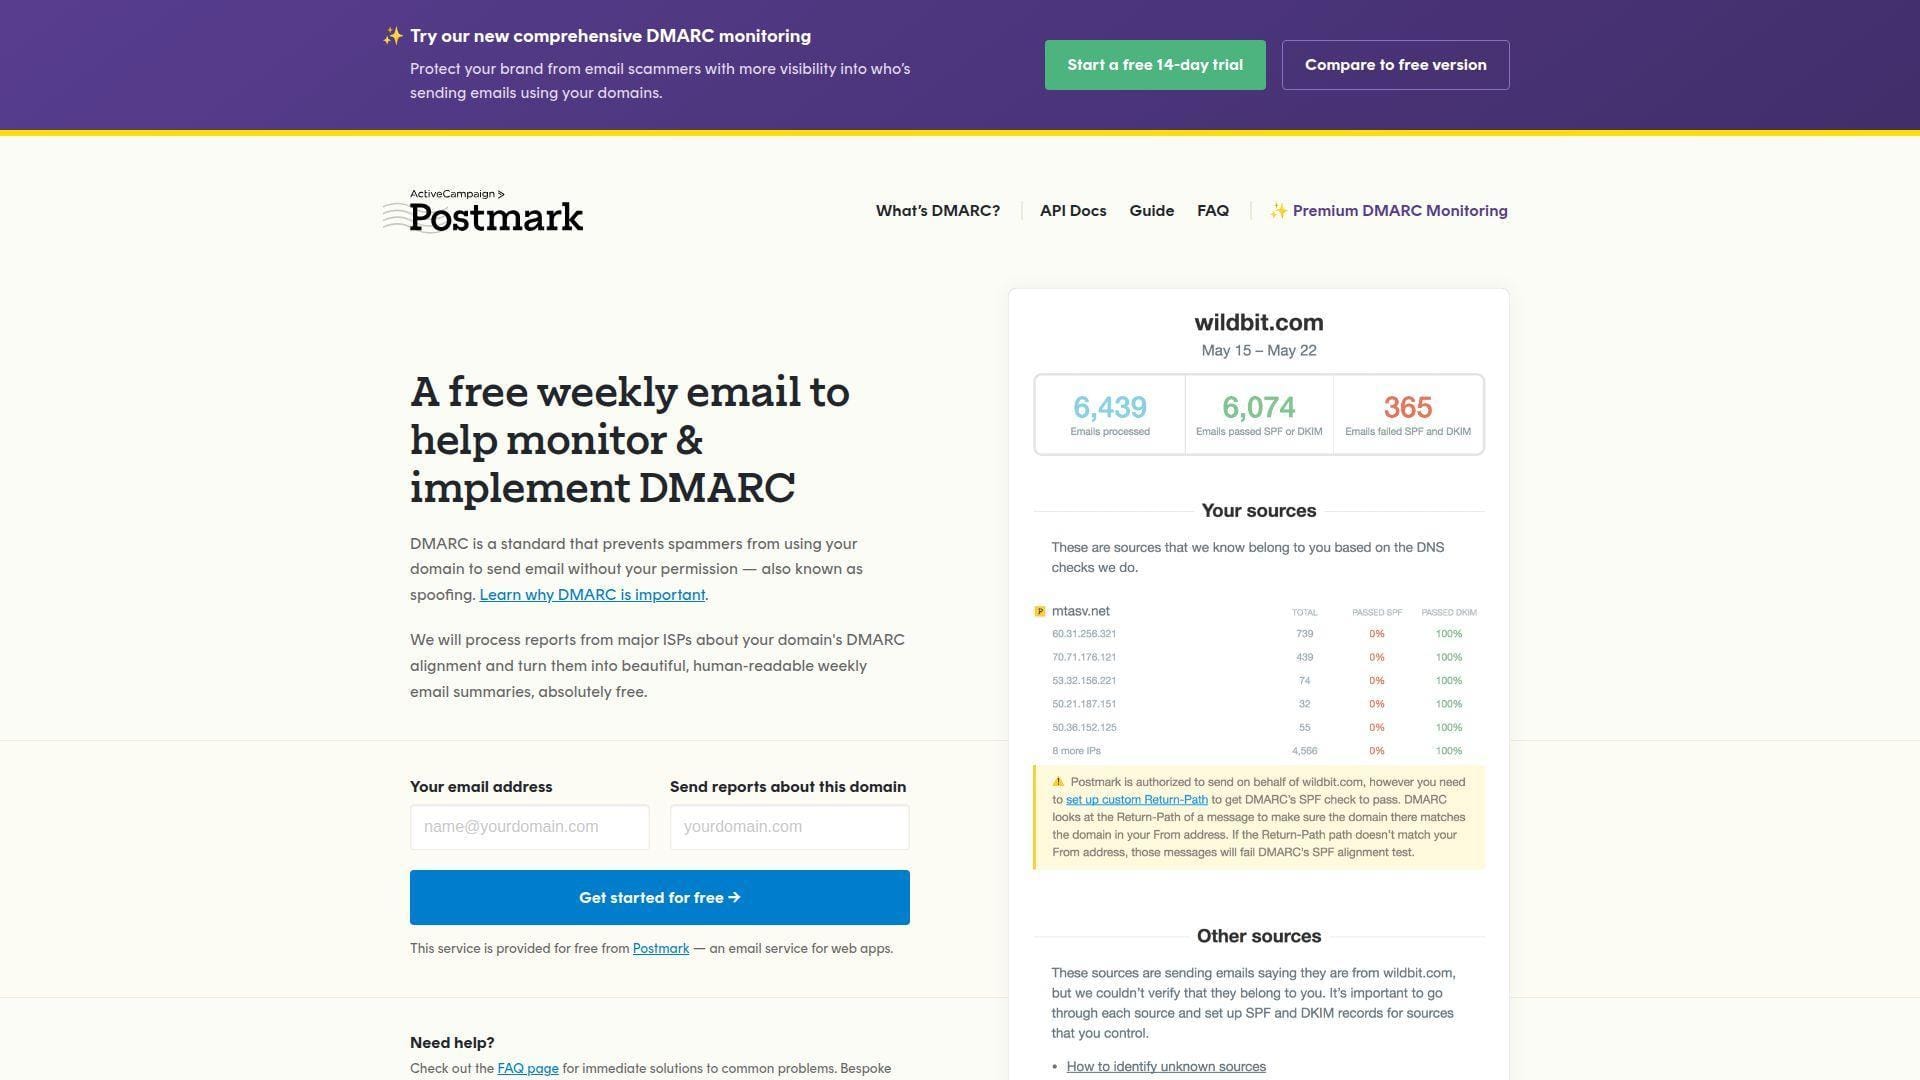Open the FAQ navigation link
The width and height of the screenshot is (1920, 1080).
1213,211
